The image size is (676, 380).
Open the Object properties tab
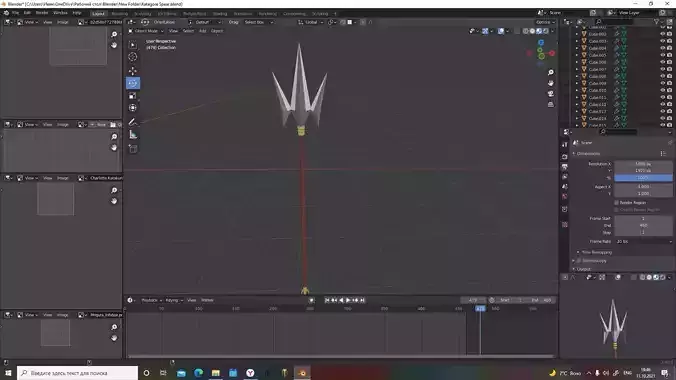[x=565, y=209]
